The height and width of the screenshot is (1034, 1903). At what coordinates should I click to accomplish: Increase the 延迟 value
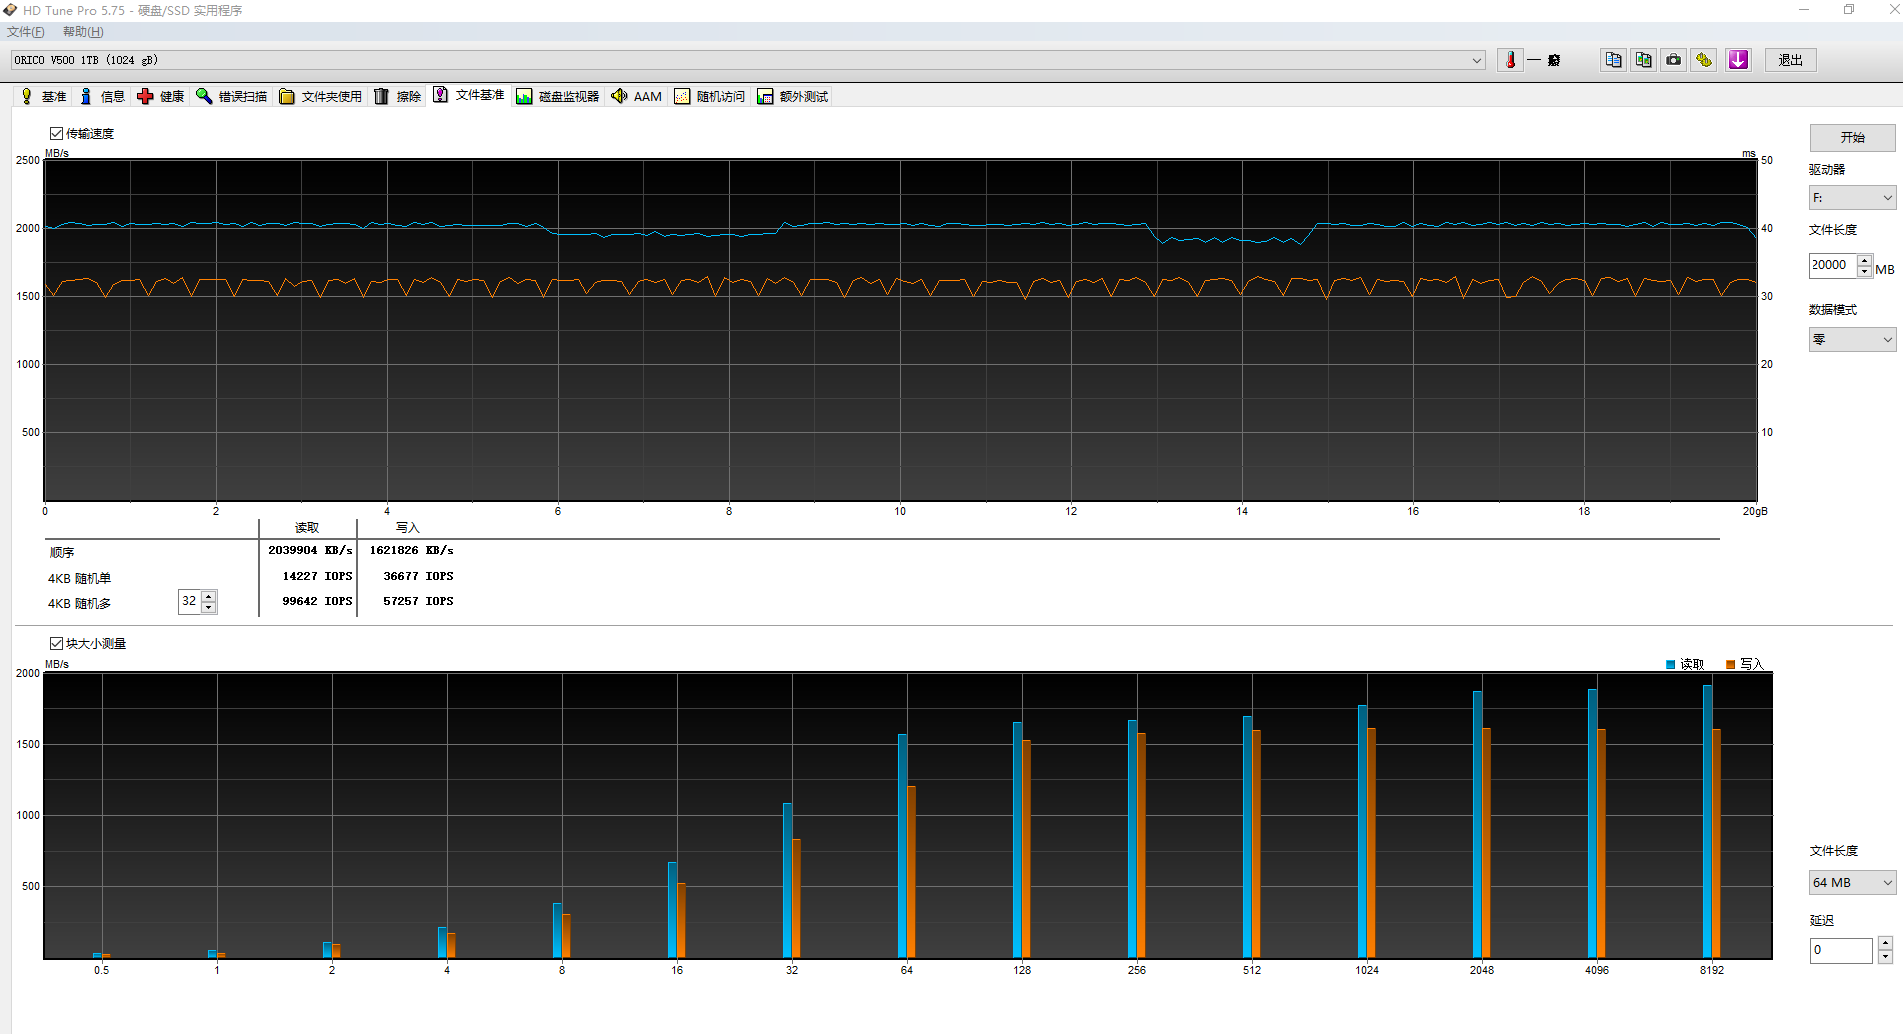tap(1885, 944)
